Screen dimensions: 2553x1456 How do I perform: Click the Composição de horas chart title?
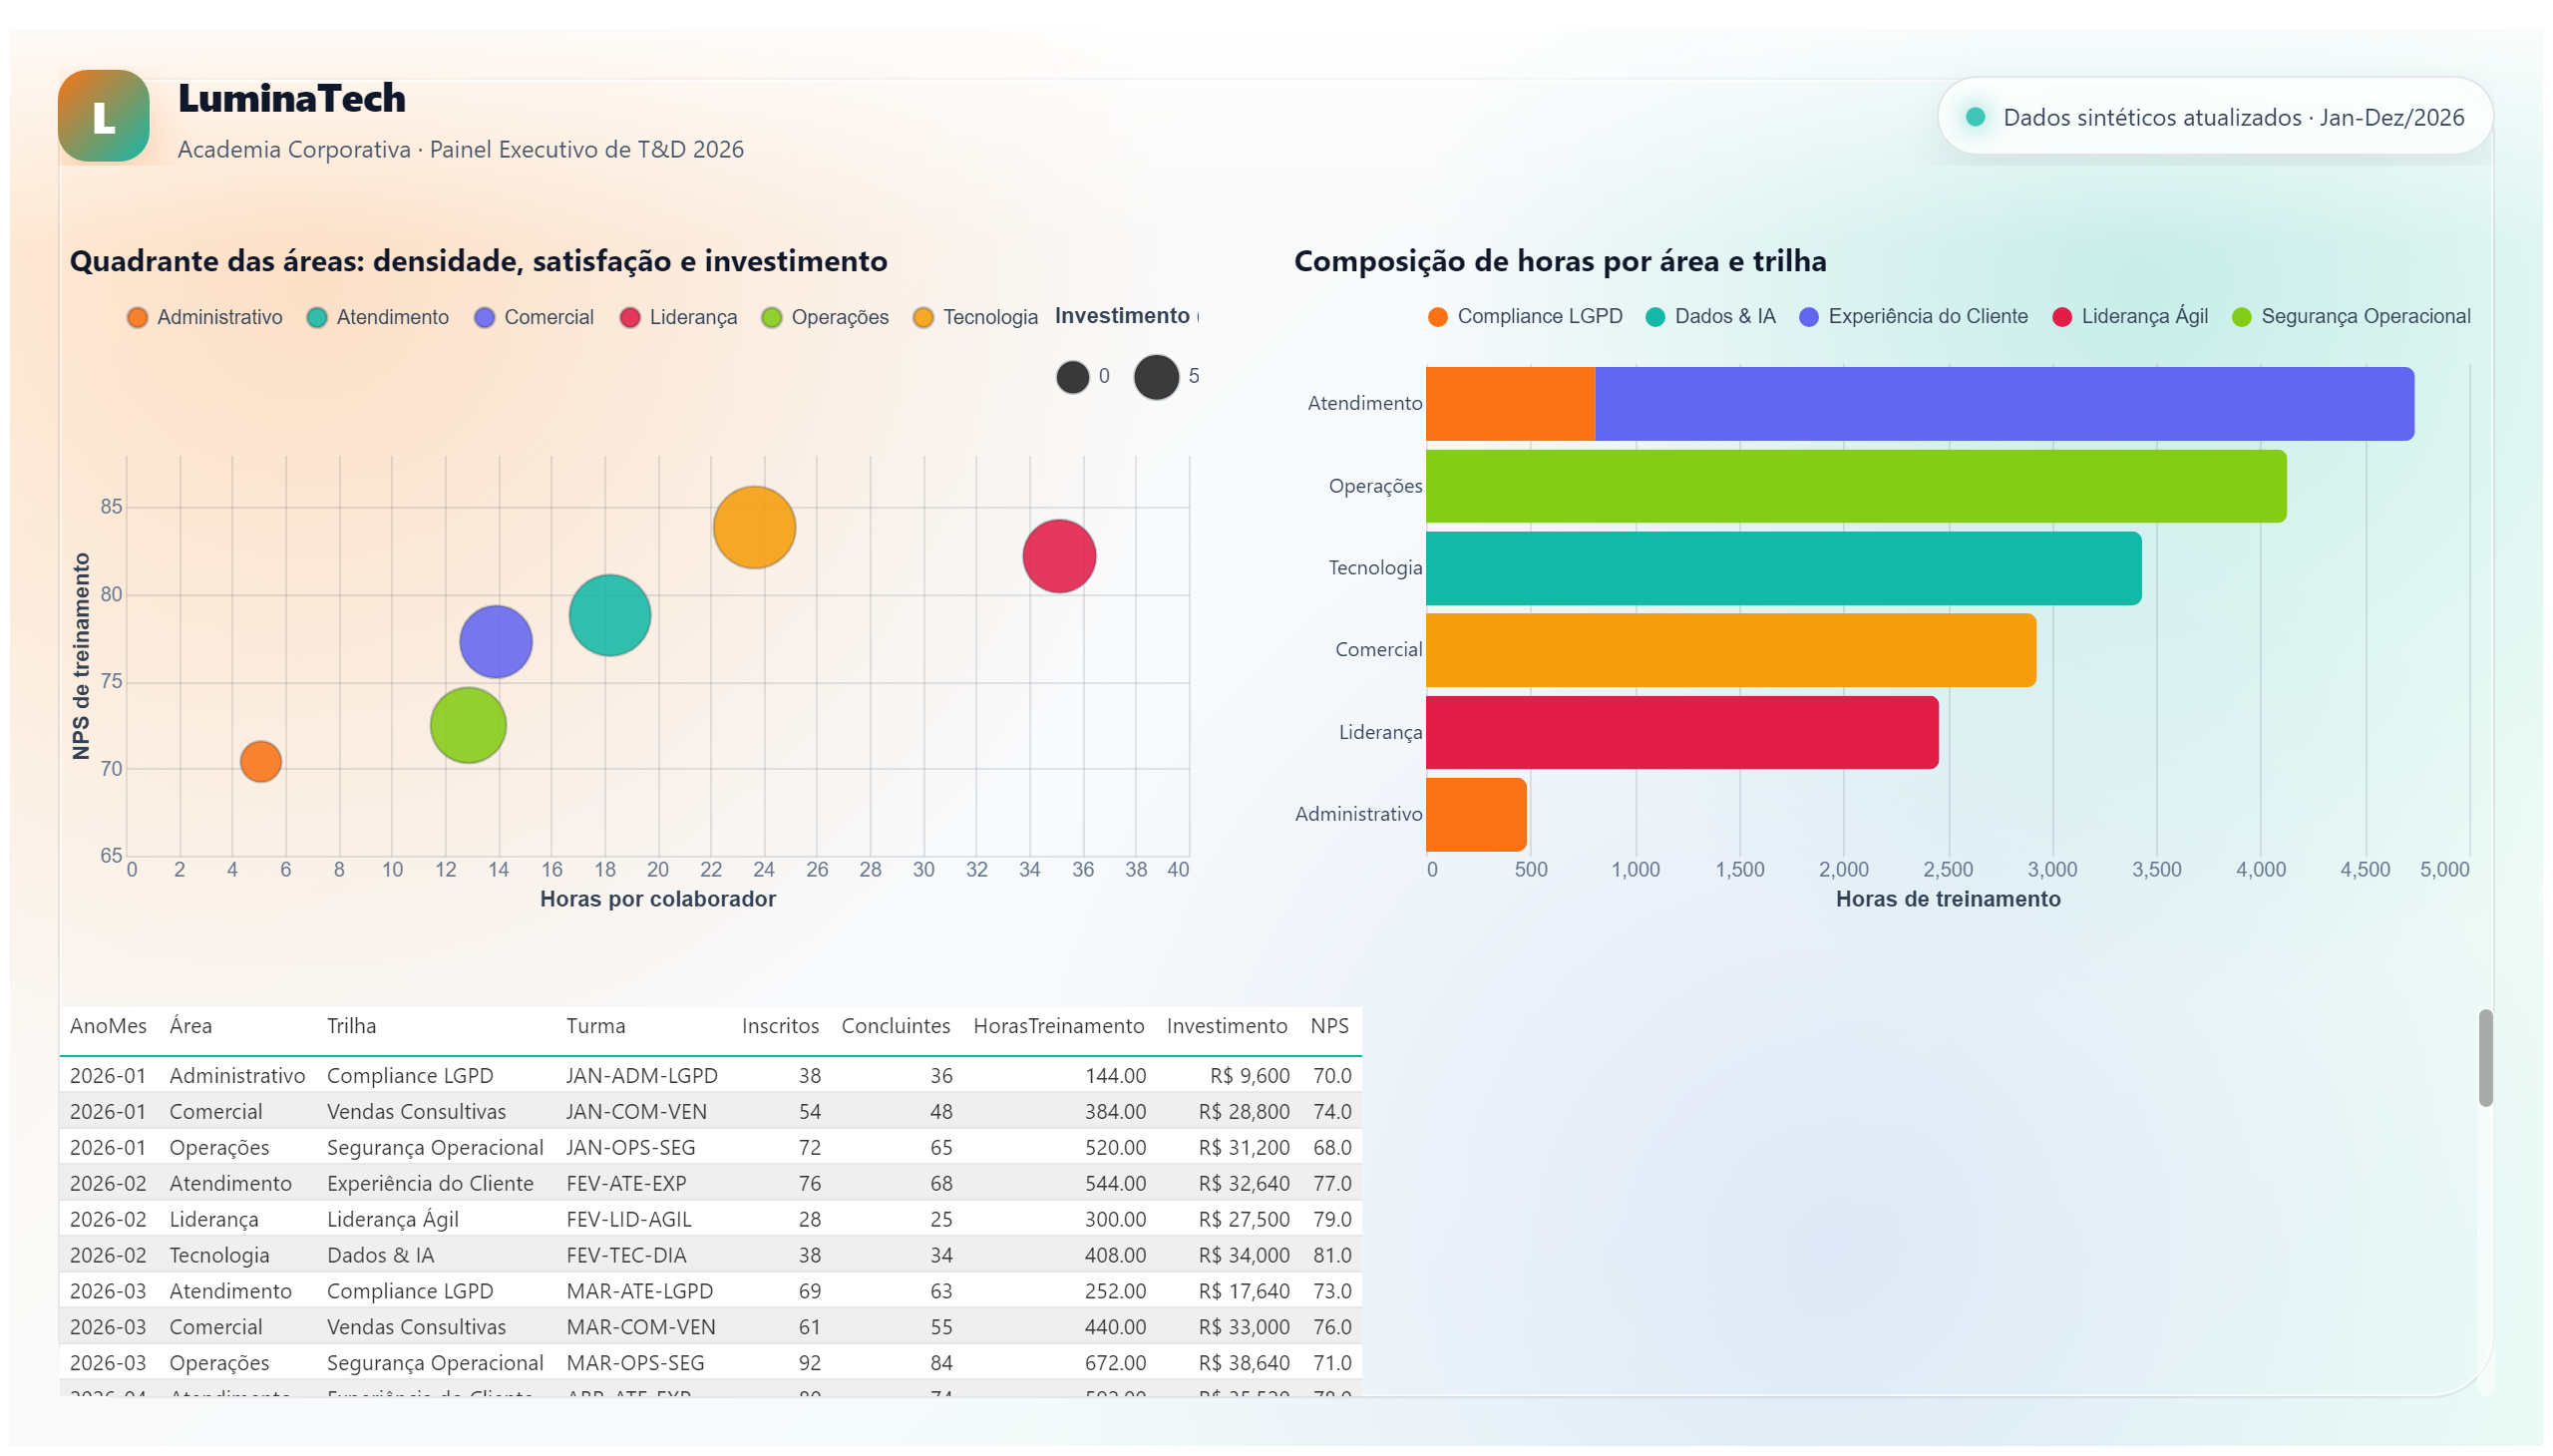point(1559,262)
